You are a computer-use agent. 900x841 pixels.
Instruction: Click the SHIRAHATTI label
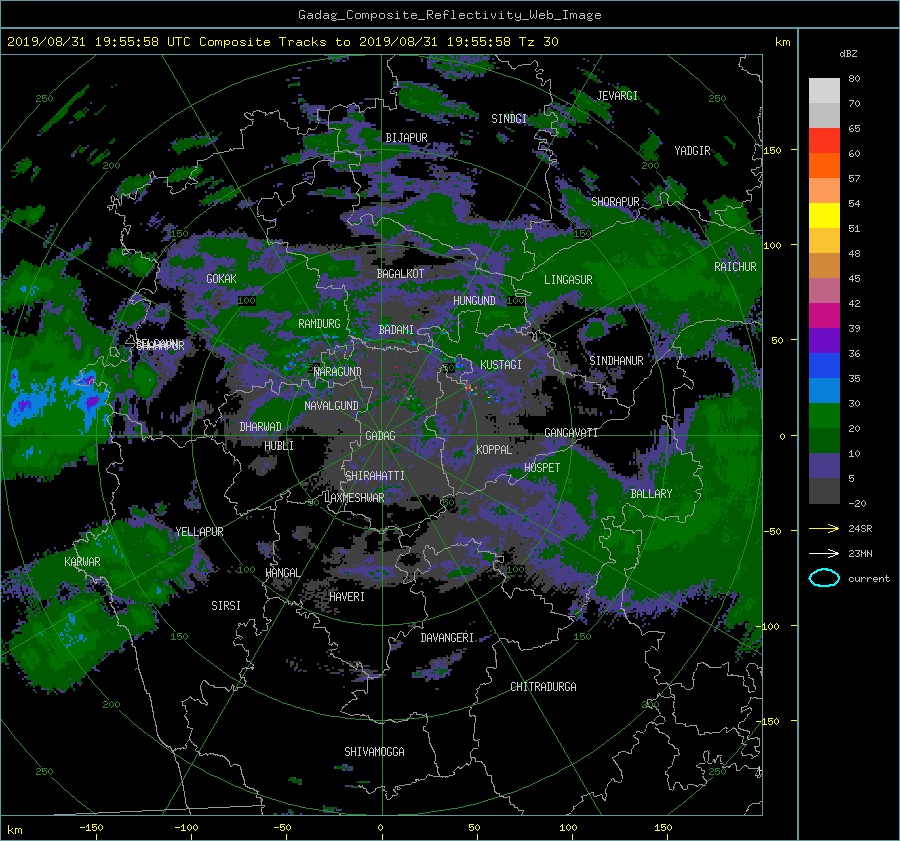pyautogui.click(x=375, y=476)
